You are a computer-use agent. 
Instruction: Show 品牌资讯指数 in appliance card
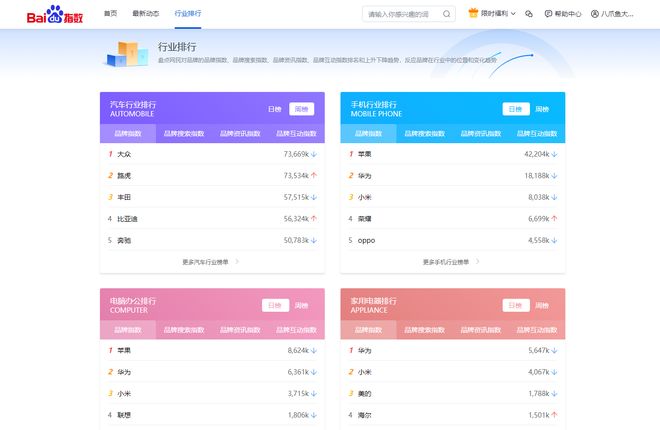481,330
